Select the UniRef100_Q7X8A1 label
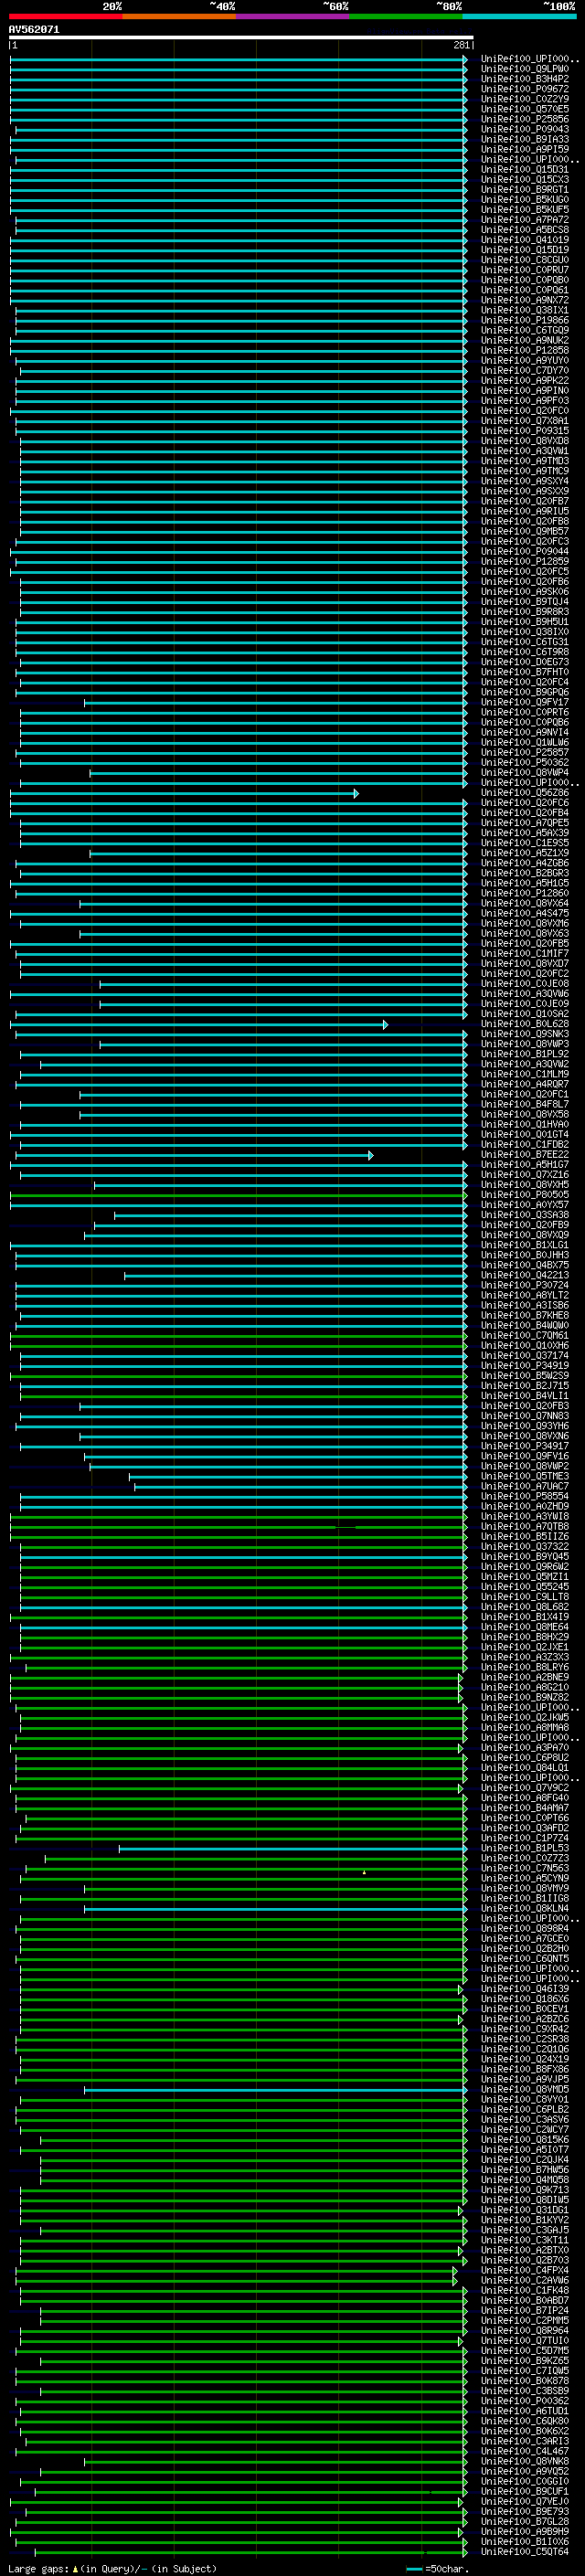The width and height of the screenshot is (585, 2576). [x=525, y=421]
